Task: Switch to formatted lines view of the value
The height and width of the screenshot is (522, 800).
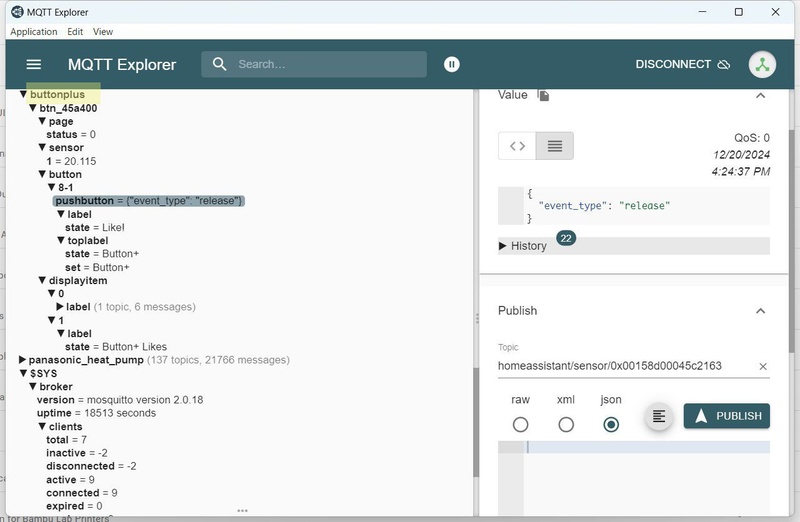Action: pos(555,146)
